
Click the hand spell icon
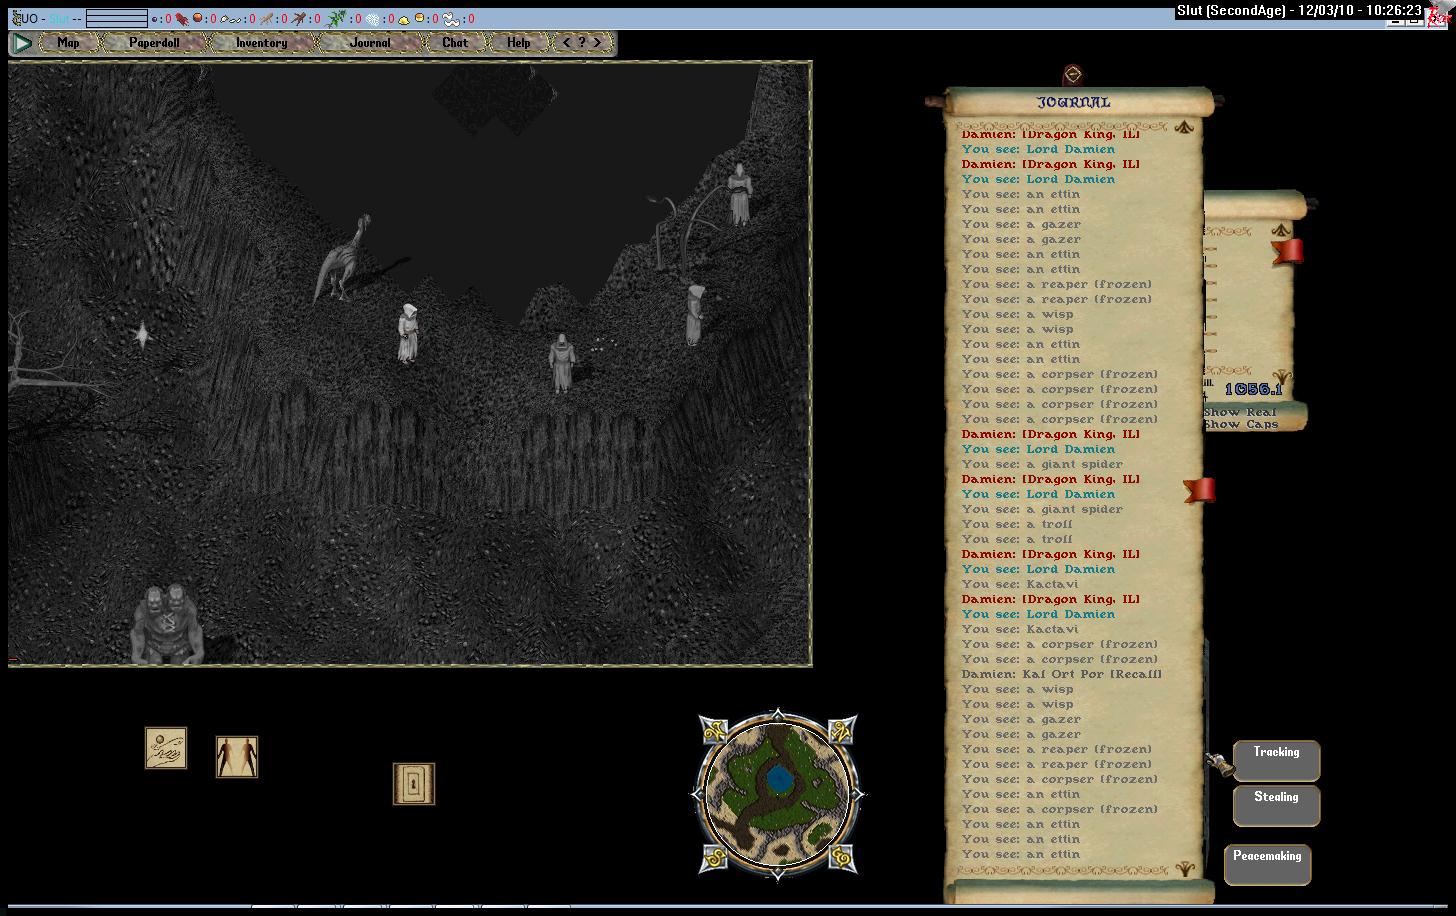[x=166, y=748]
